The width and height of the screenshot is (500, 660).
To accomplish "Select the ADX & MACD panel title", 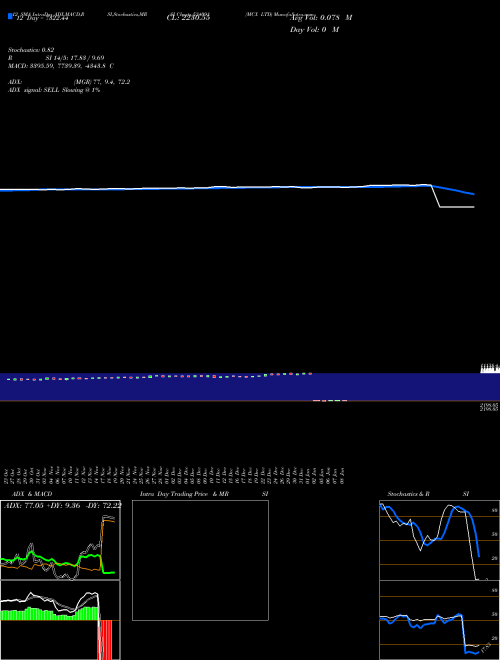I will click(x=32, y=494).
